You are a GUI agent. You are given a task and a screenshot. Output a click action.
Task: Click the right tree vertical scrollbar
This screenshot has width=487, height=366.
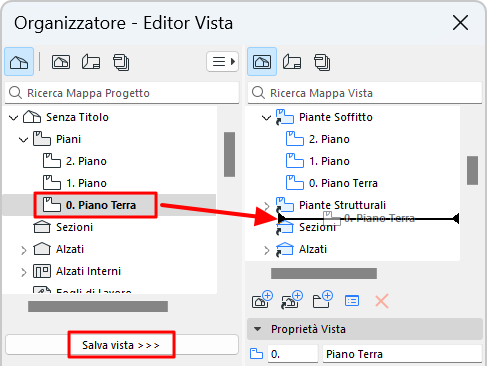point(472,170)
